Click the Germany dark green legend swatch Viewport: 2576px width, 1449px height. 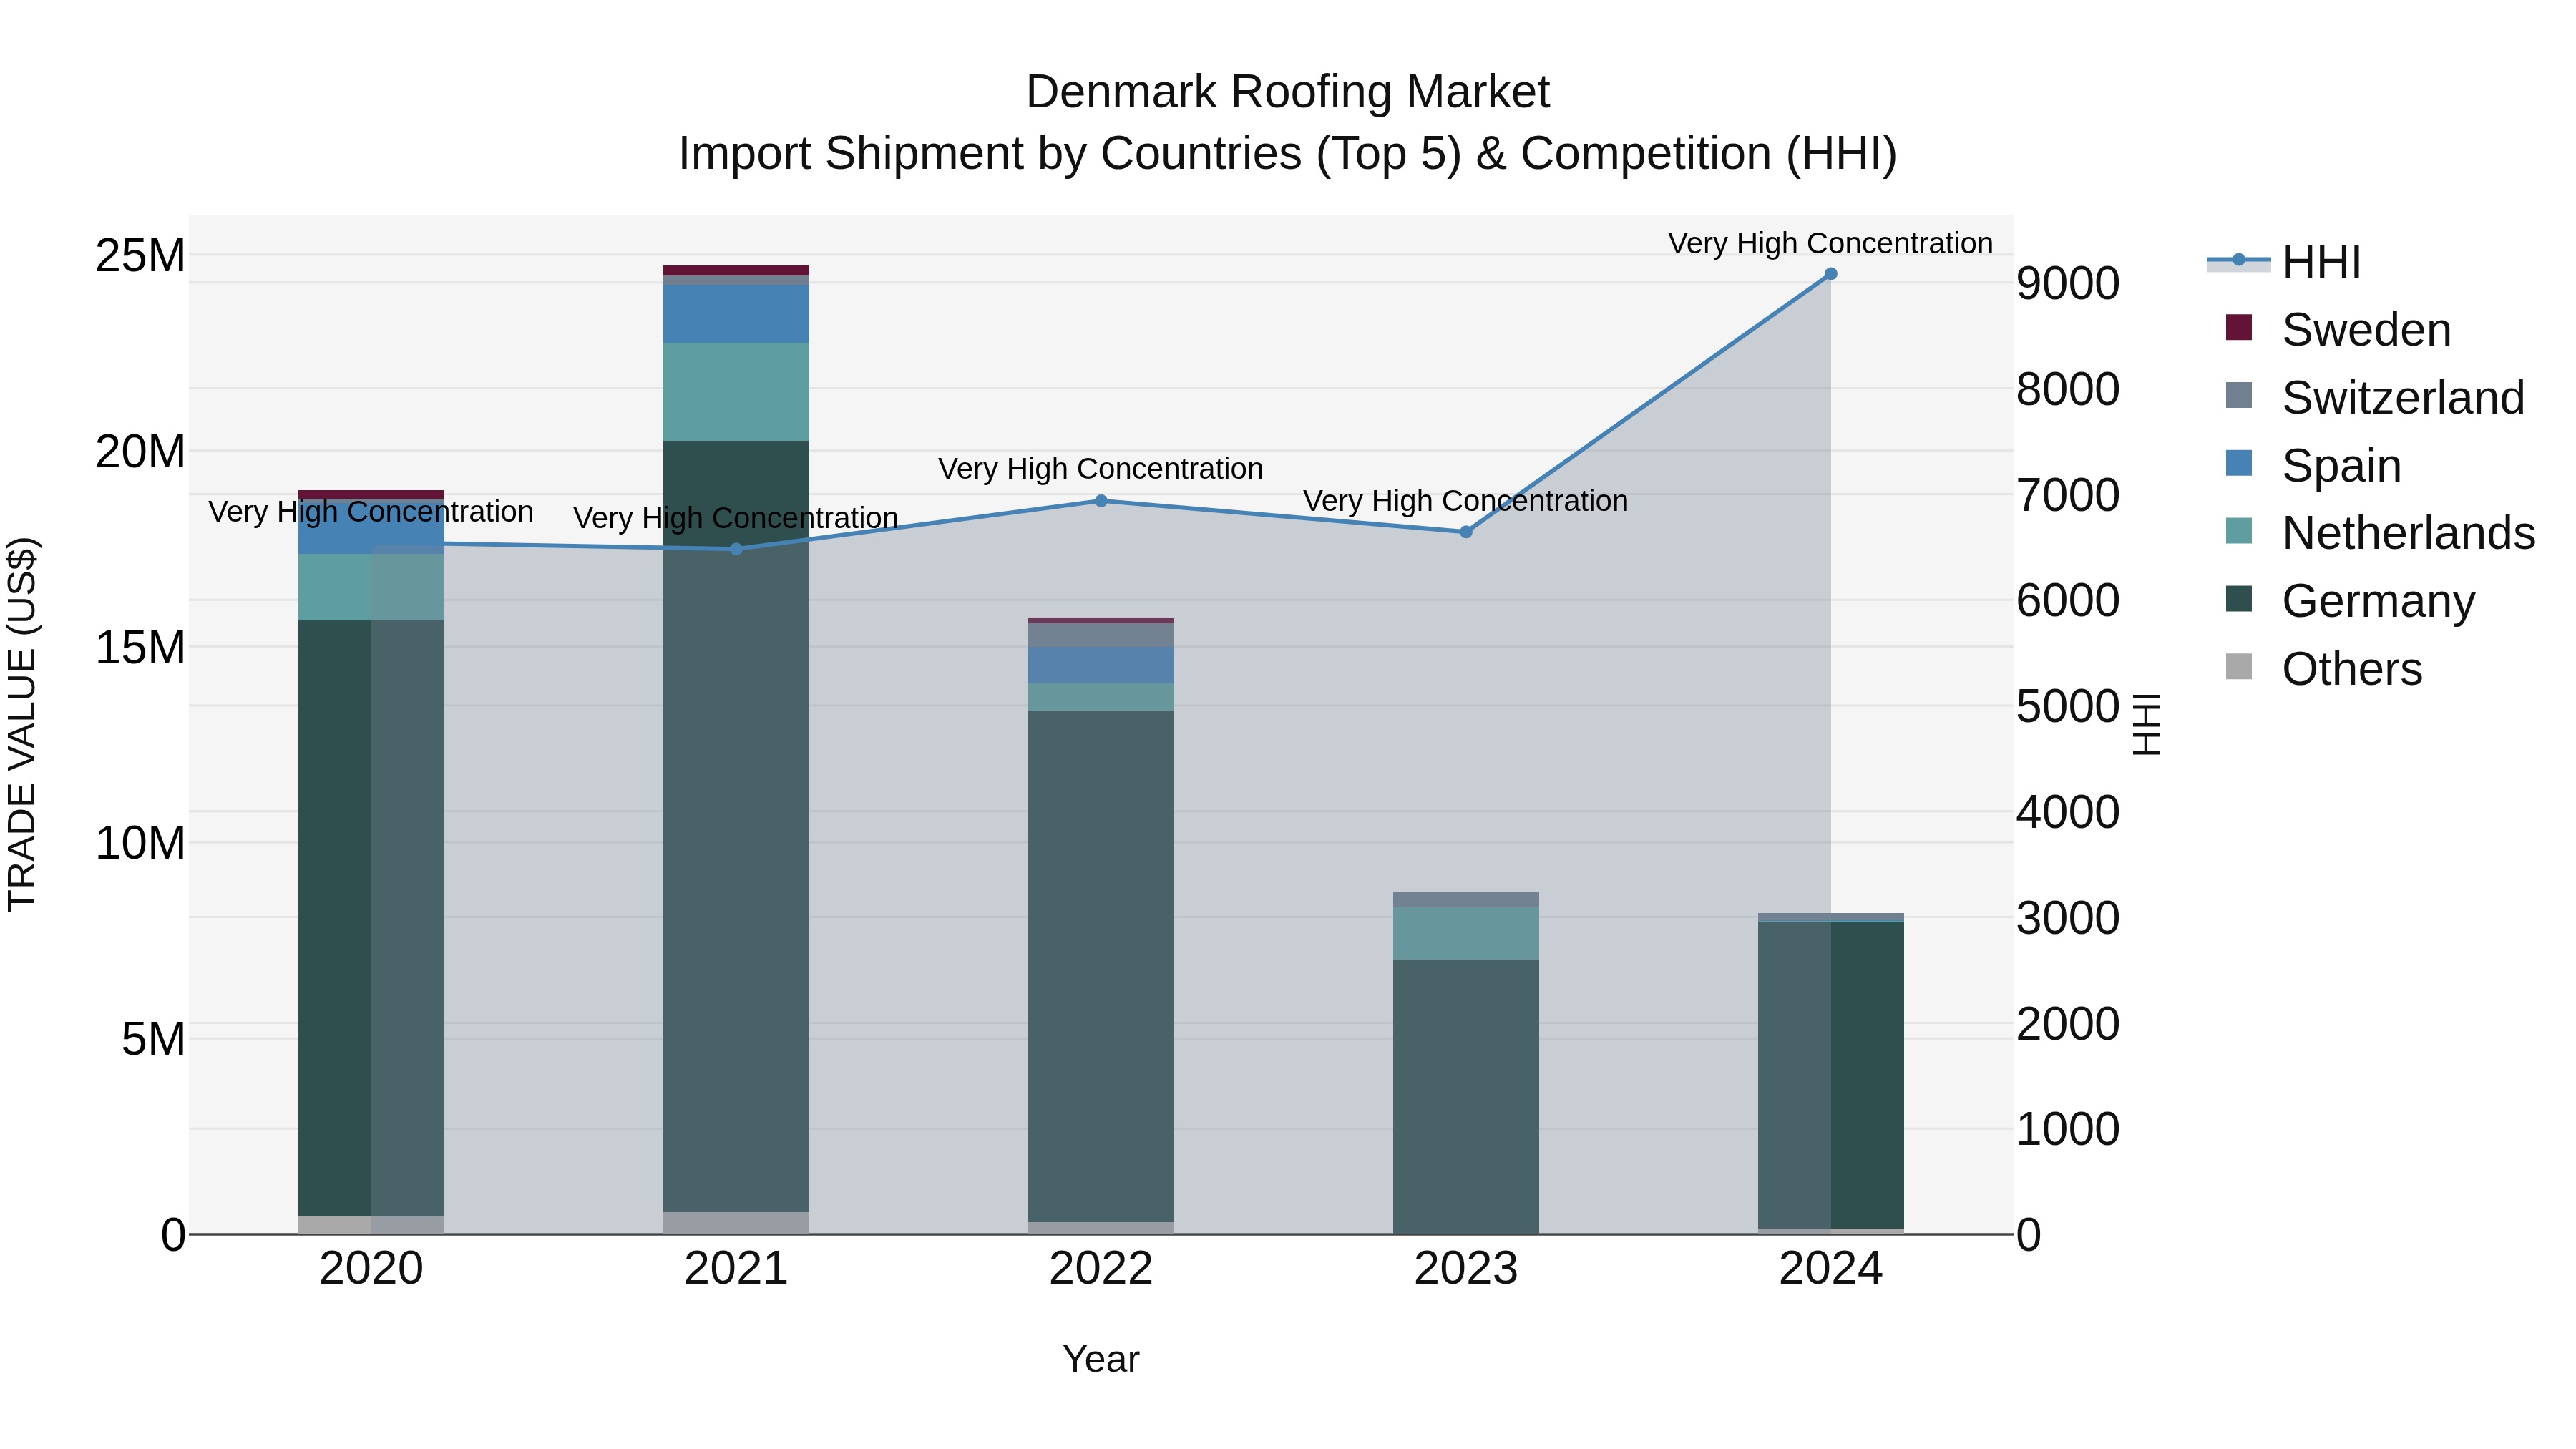coord(2239,598)
